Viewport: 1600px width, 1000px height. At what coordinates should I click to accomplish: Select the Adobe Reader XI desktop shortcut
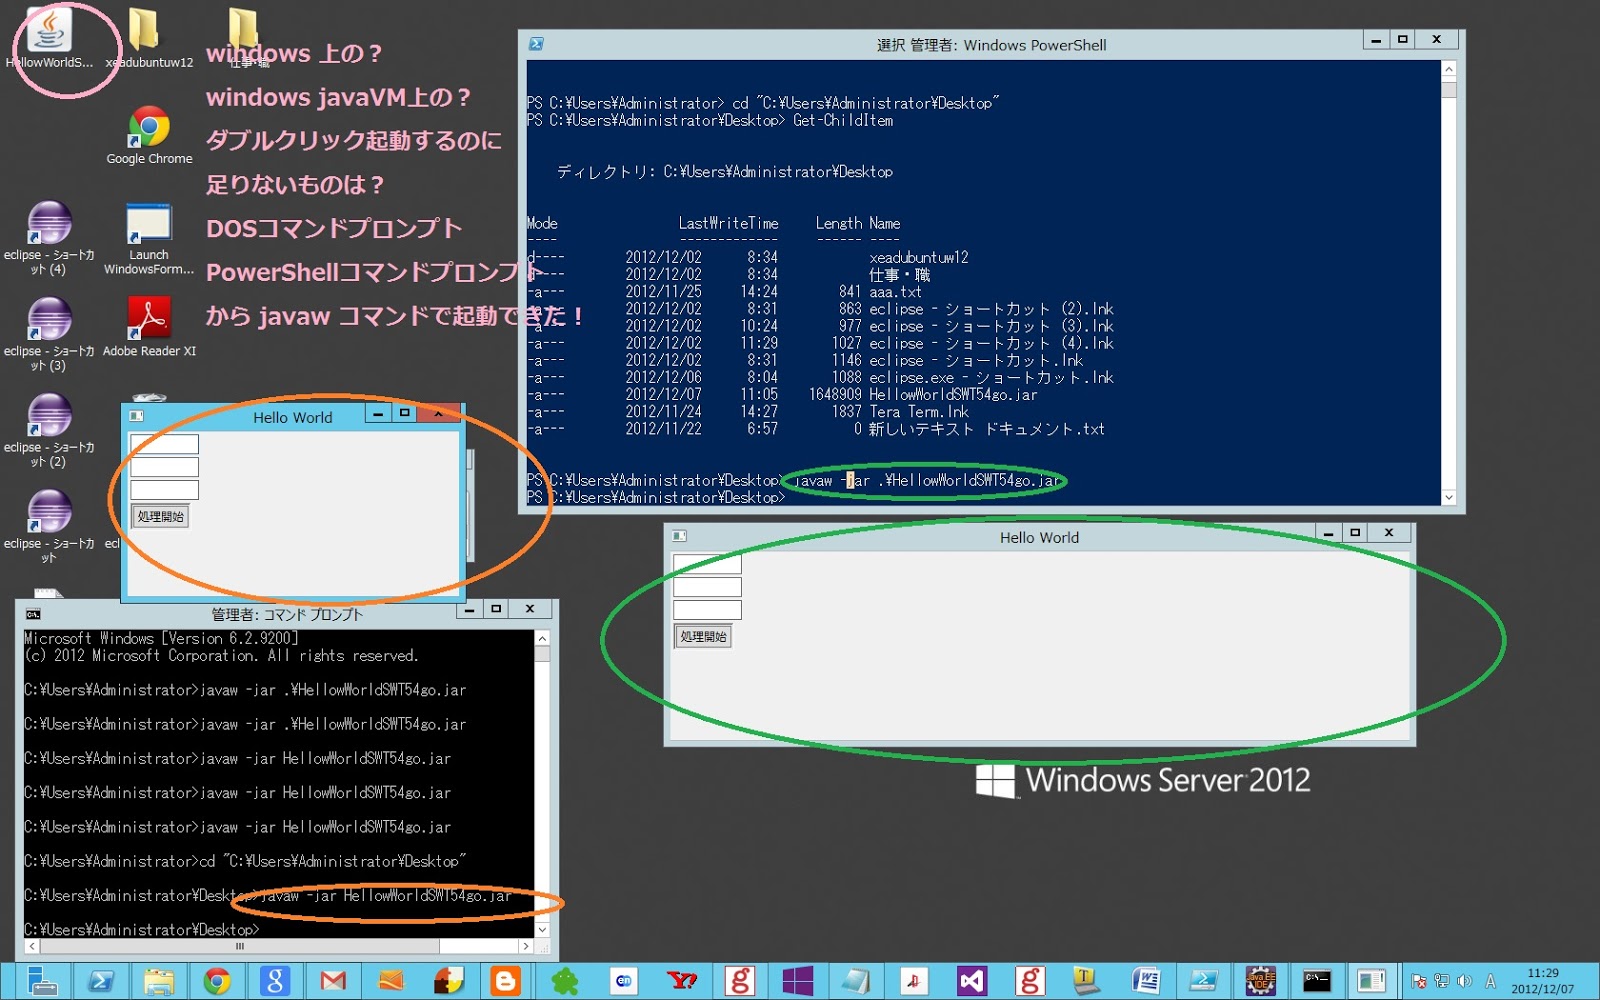point(149,327)
